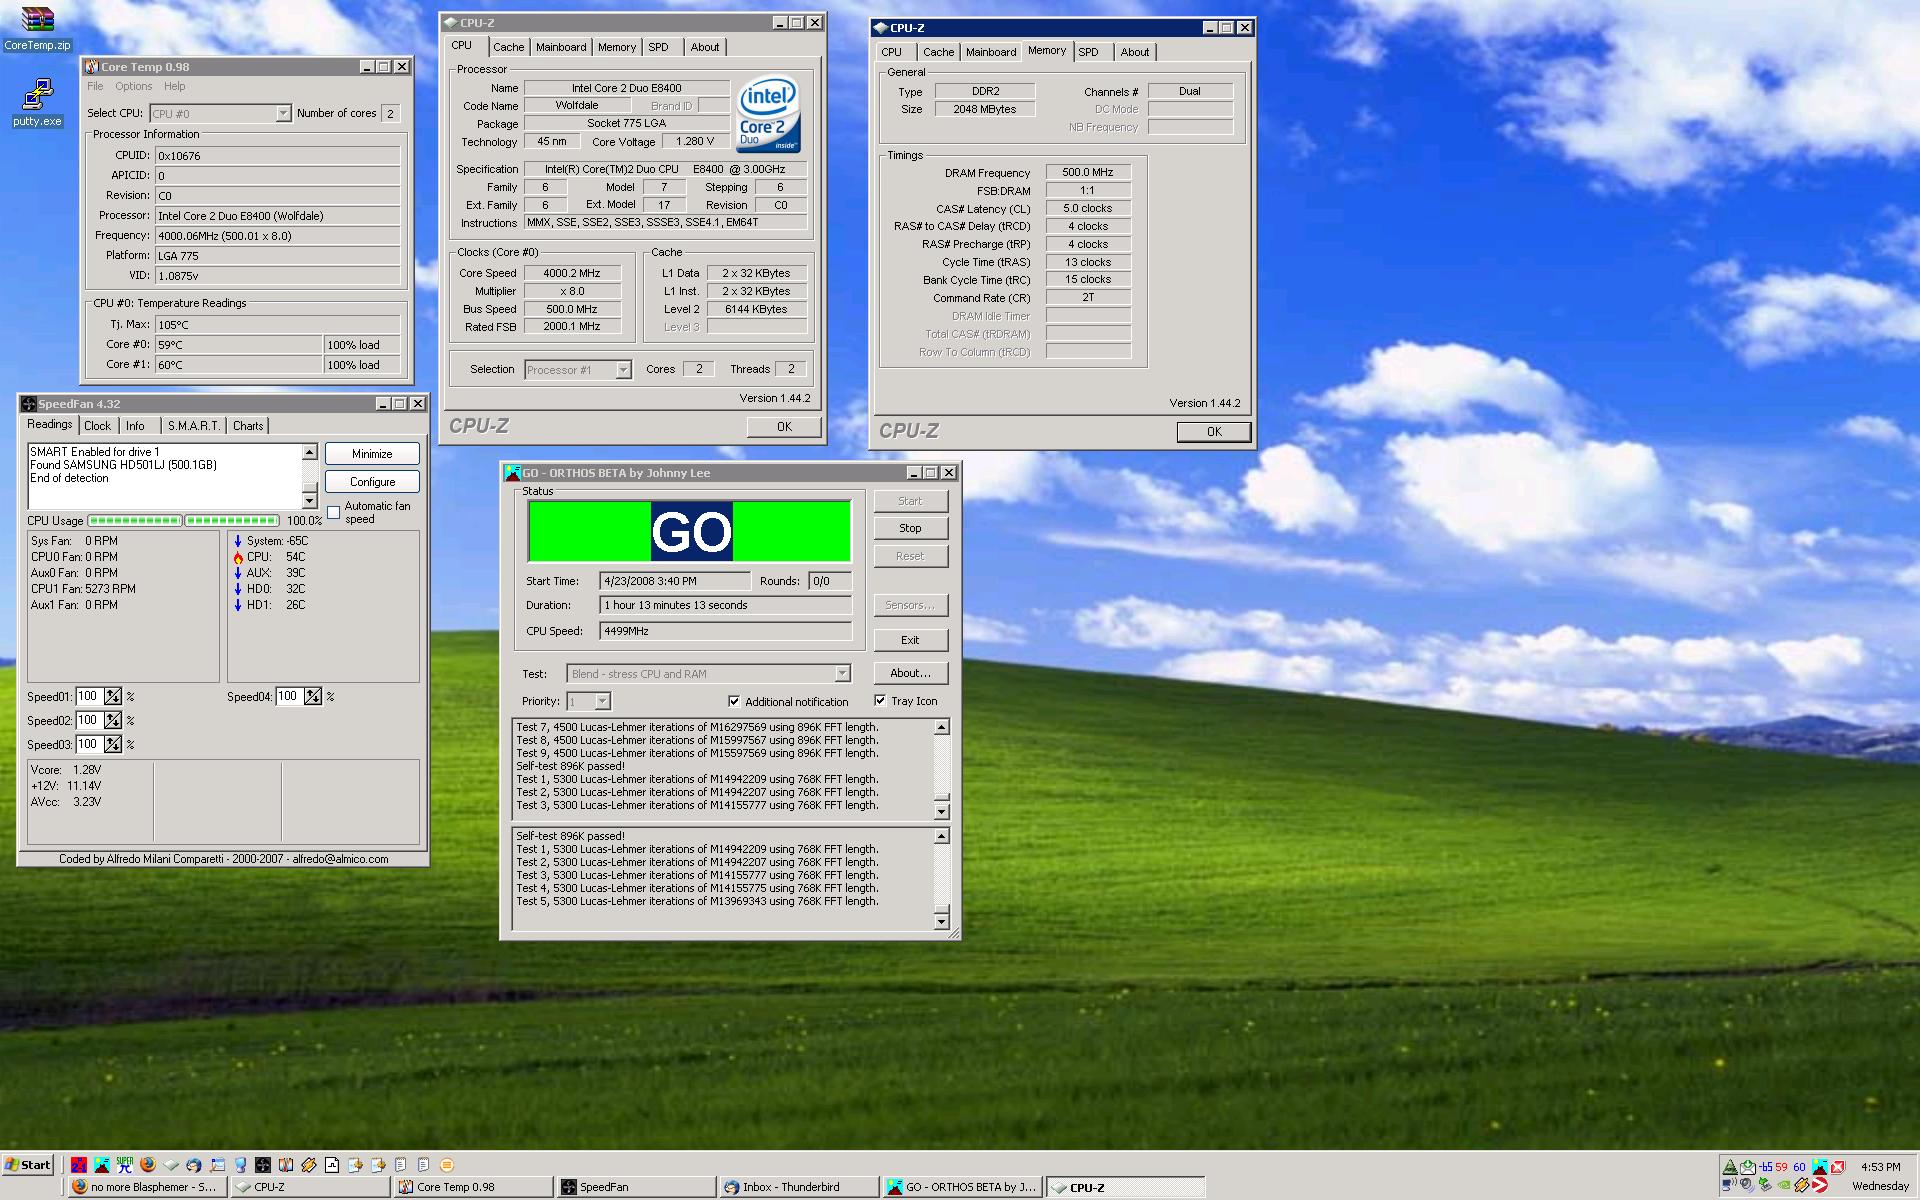
Task: Launch Firefox from the quick launch bar
Action: click(x=148, y=1165)
